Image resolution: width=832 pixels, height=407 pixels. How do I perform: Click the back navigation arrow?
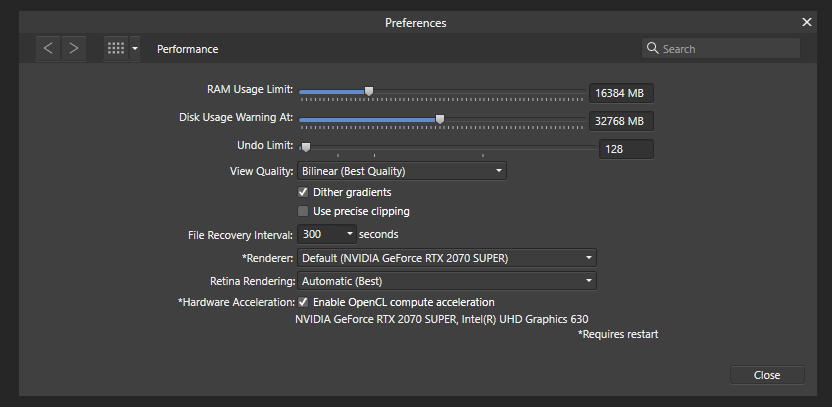[x=49, y=48]
